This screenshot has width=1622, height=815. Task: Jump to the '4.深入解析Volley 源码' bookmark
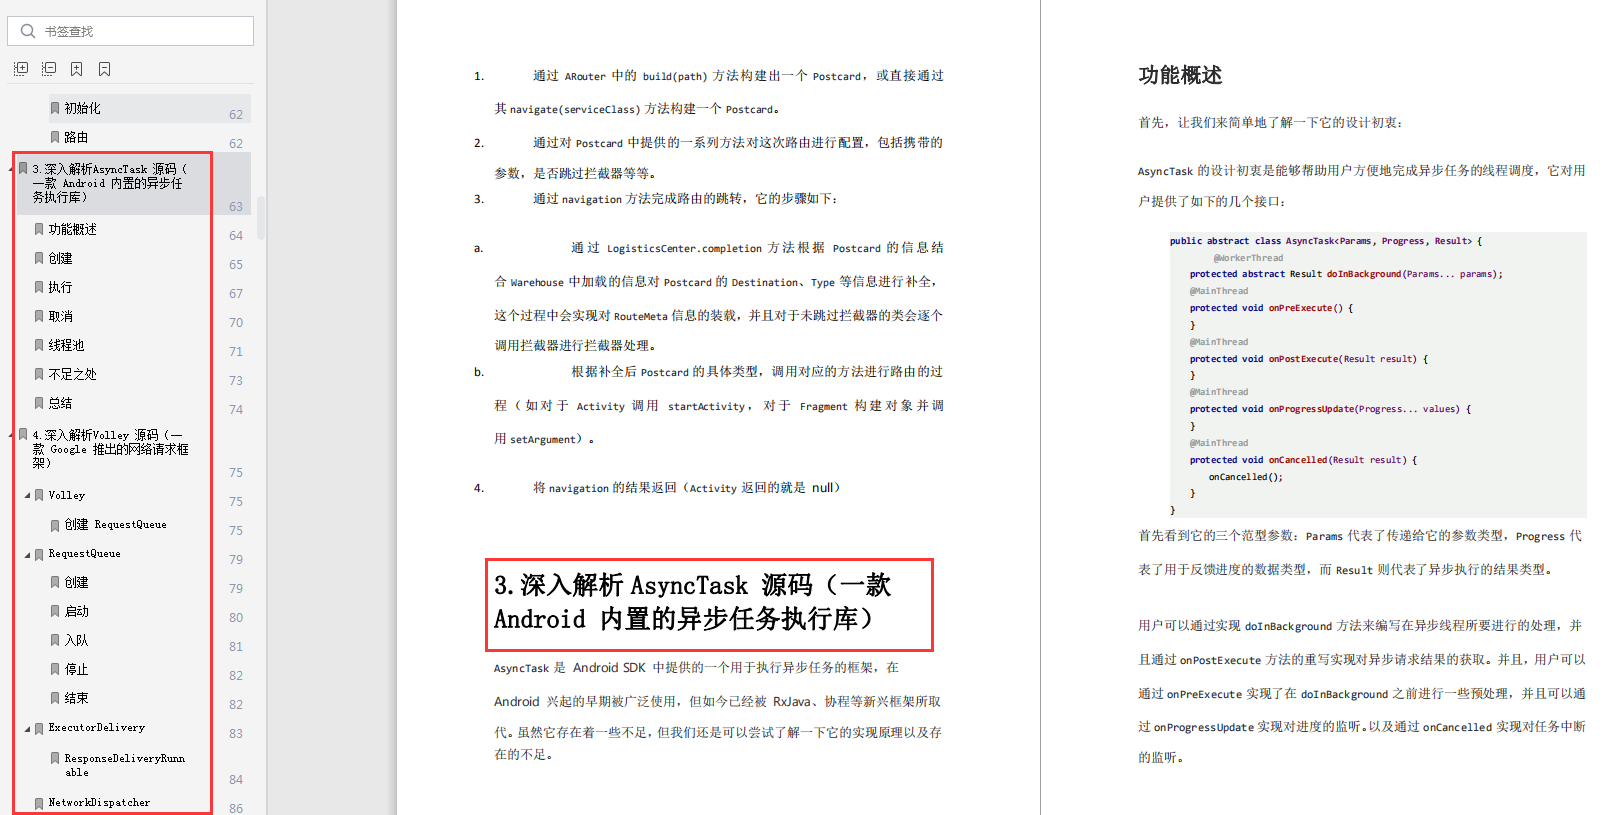109,449
